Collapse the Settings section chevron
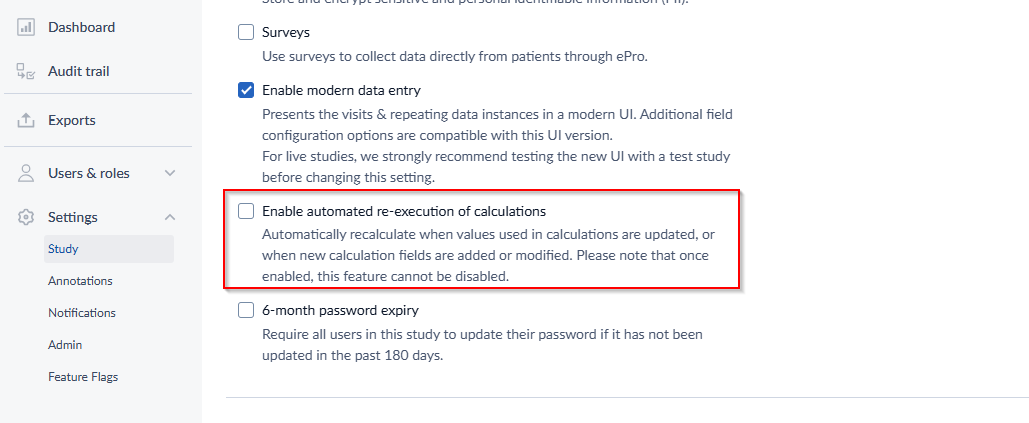Image resolution: width=1029 pixels, height=423 pixels. (x=170, y=217)
